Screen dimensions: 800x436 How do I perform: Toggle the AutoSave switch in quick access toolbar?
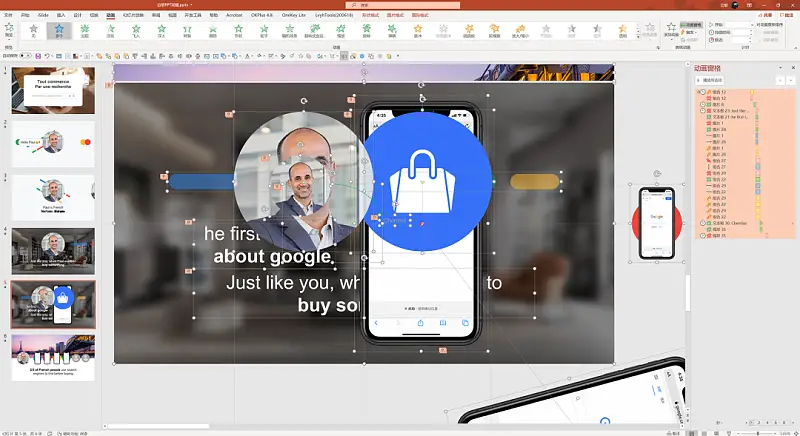[x=24, y=56]
